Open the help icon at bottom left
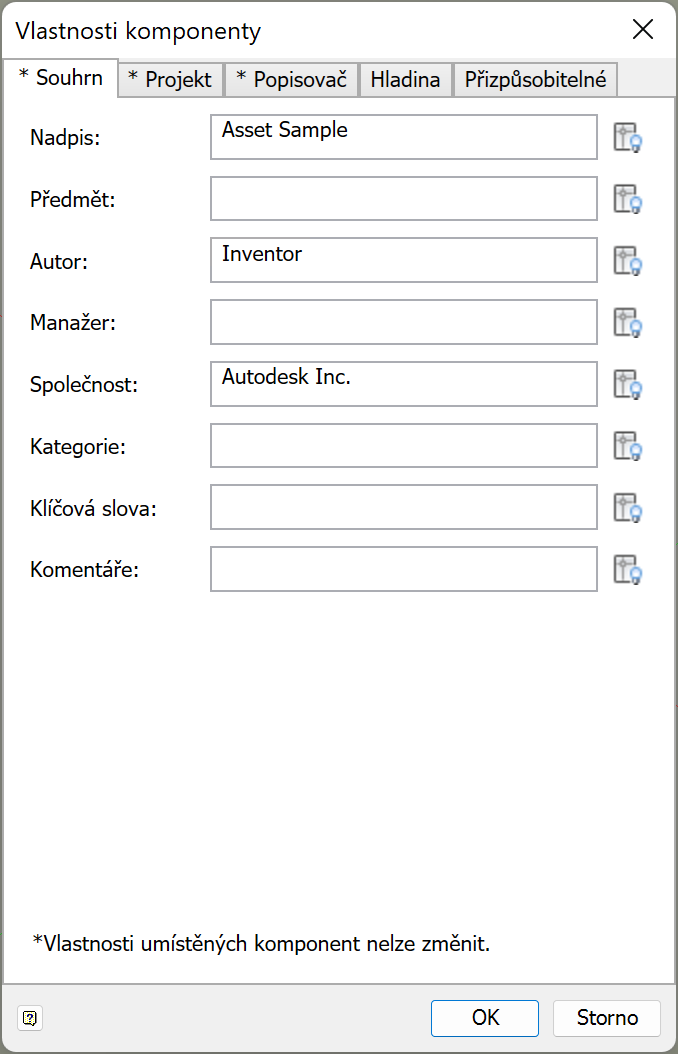The width and height of the screenshot is (678, 1054). pos(30,1018)
